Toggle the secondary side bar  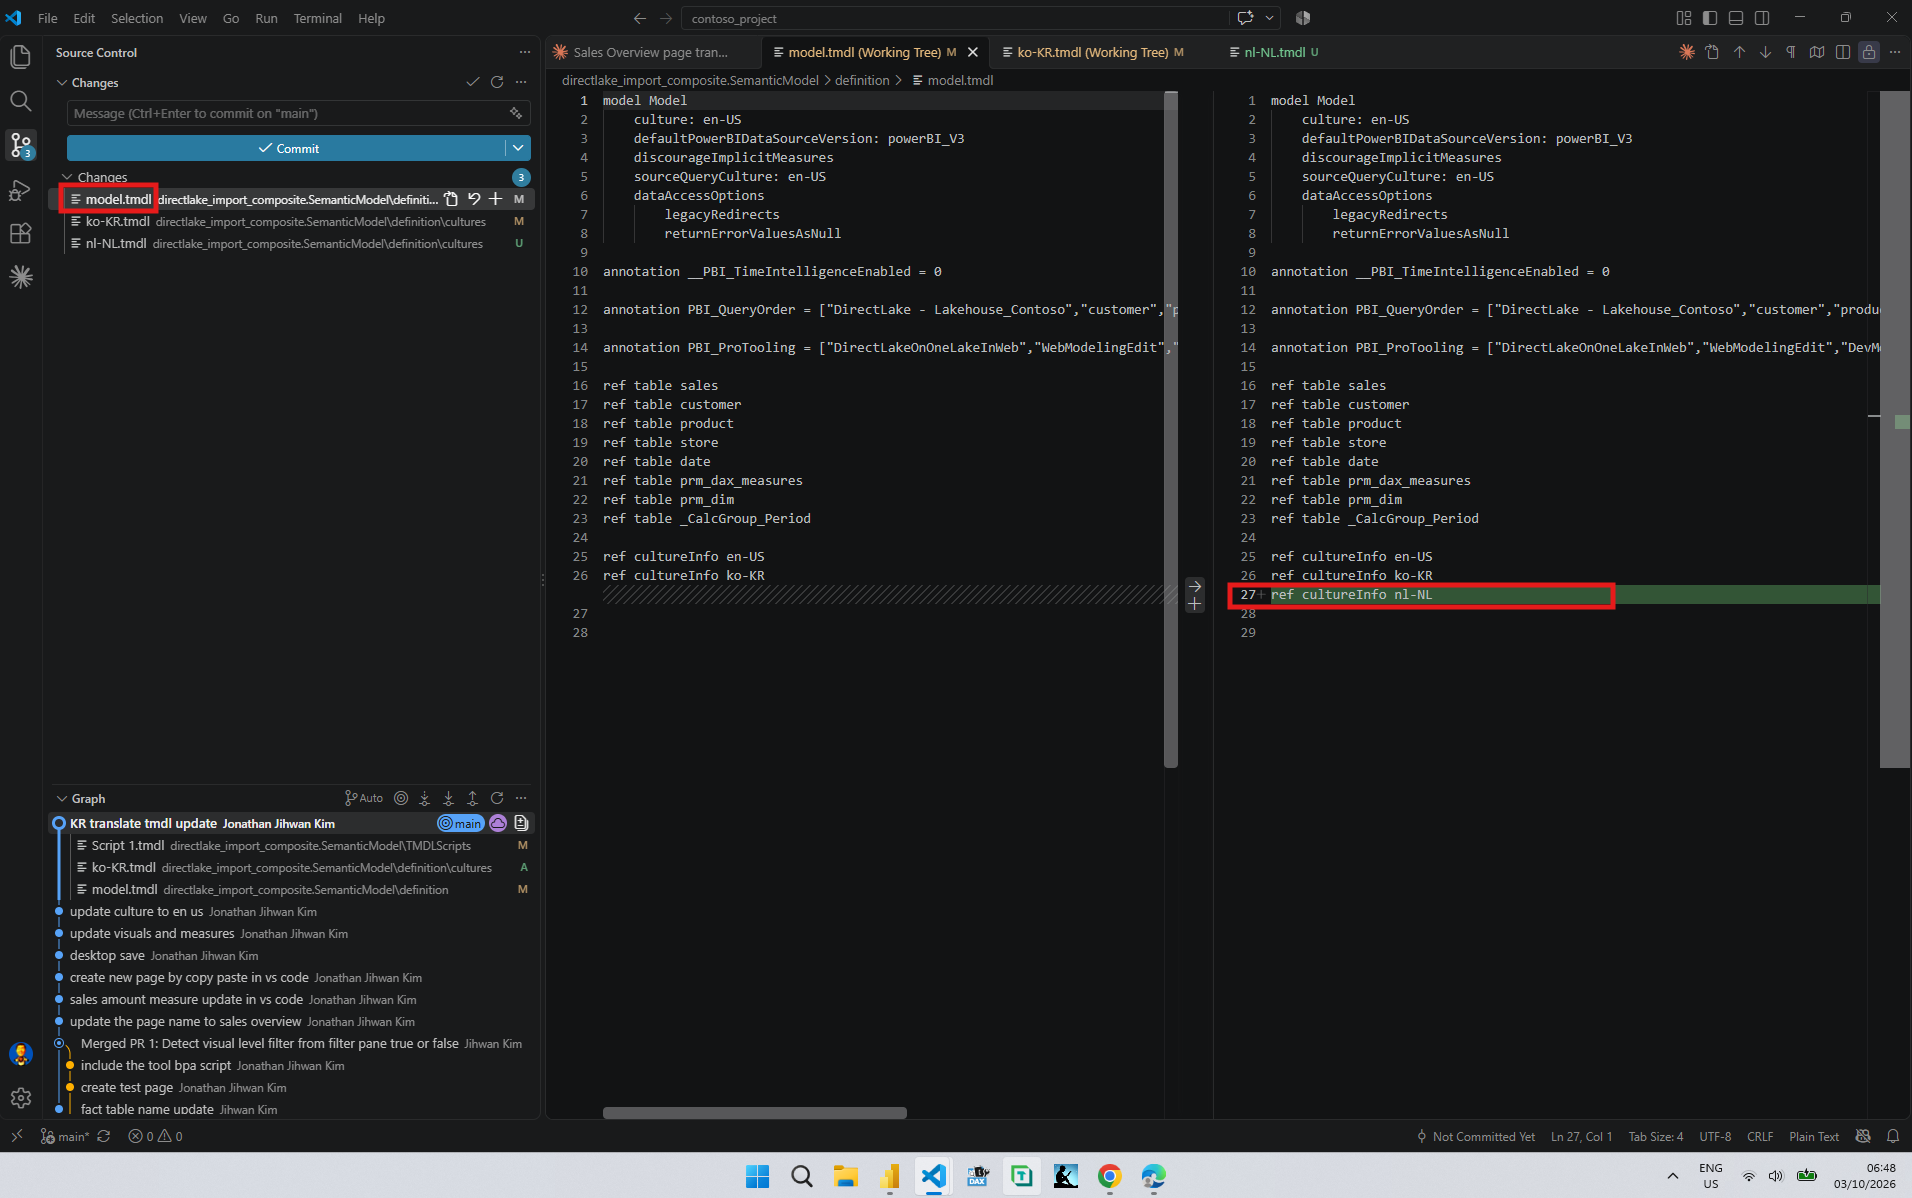click(1762, 18)
